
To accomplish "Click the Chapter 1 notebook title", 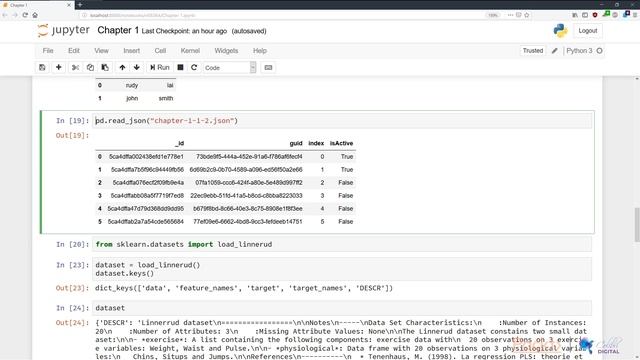I will tap(118, 31).
